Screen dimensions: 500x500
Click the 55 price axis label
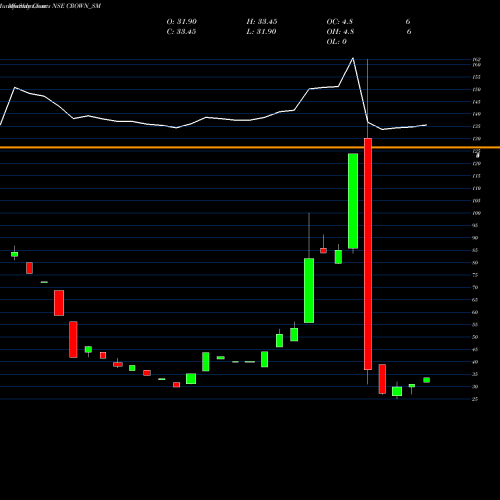coord(475,324)
